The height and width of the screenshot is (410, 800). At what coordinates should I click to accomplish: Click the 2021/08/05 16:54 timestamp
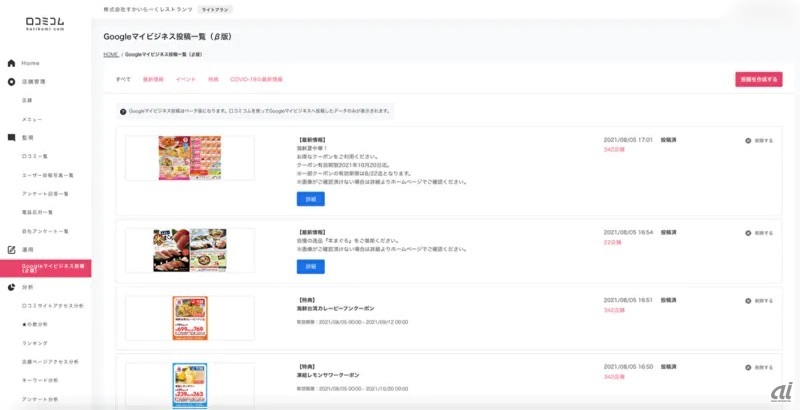coord(628,233)
